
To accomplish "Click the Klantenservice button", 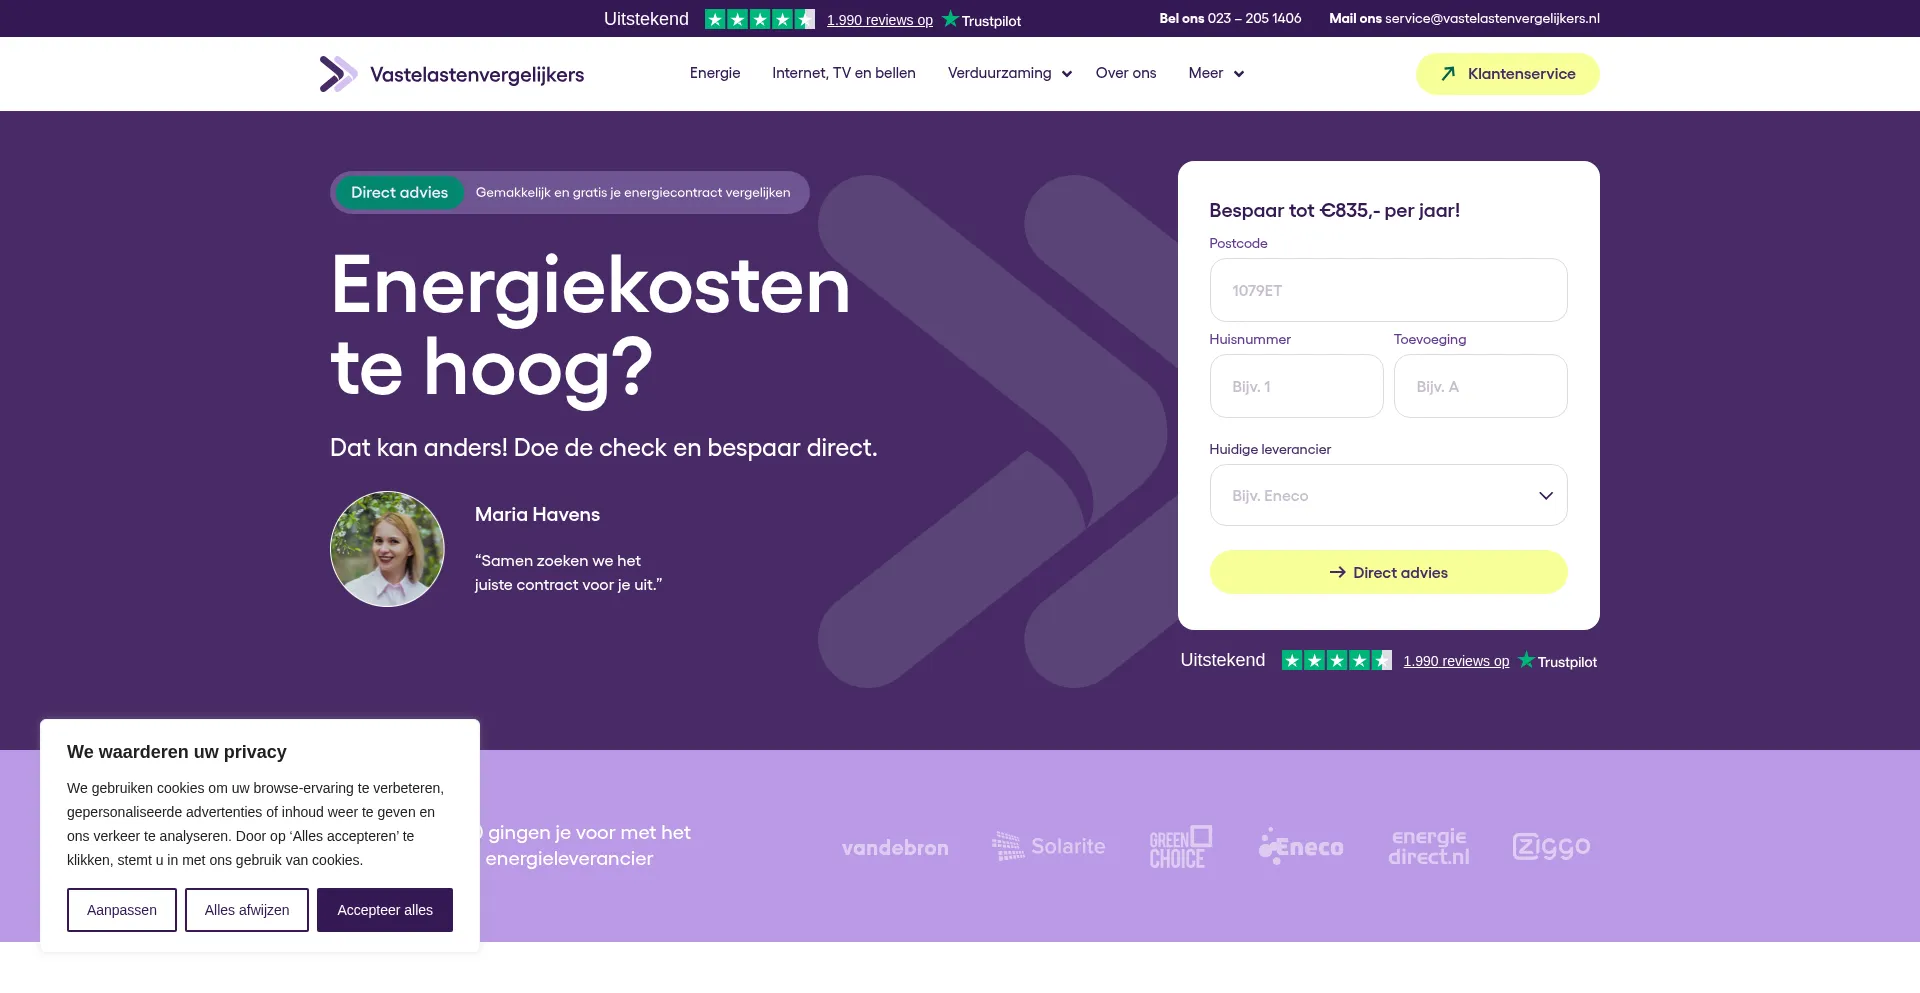I will (x=1507, y=74).
